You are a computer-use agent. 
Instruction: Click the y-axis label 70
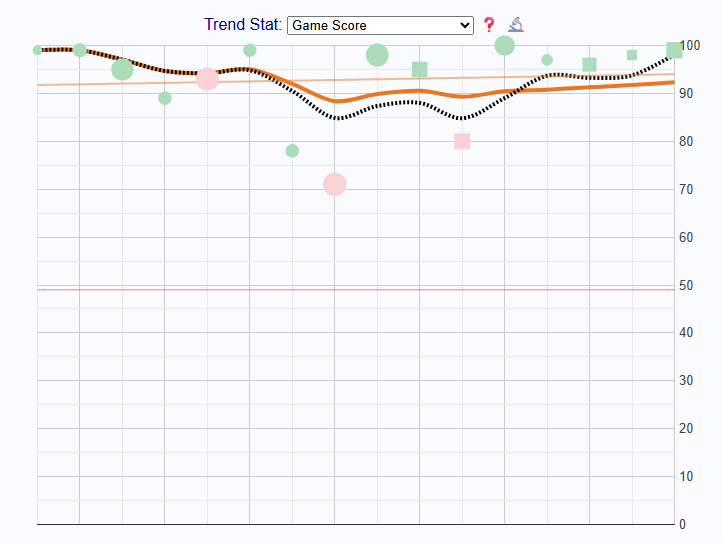pos(686,190)
